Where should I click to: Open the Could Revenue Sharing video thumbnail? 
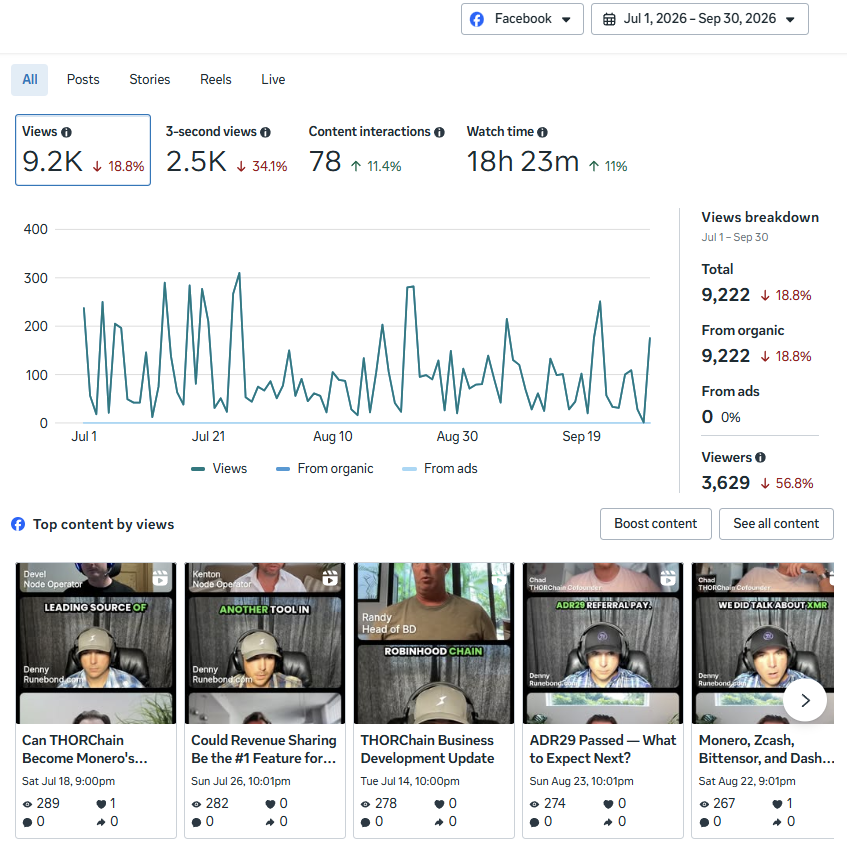[265, 643]
